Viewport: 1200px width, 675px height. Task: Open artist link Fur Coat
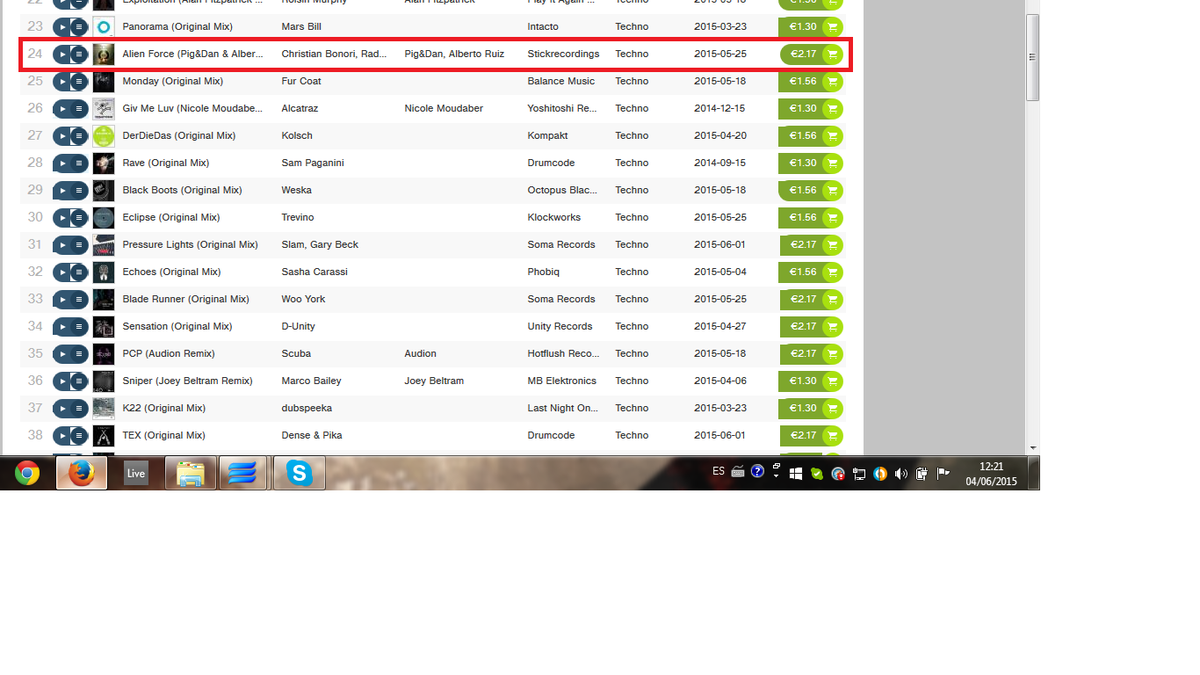tap(301, 81)
